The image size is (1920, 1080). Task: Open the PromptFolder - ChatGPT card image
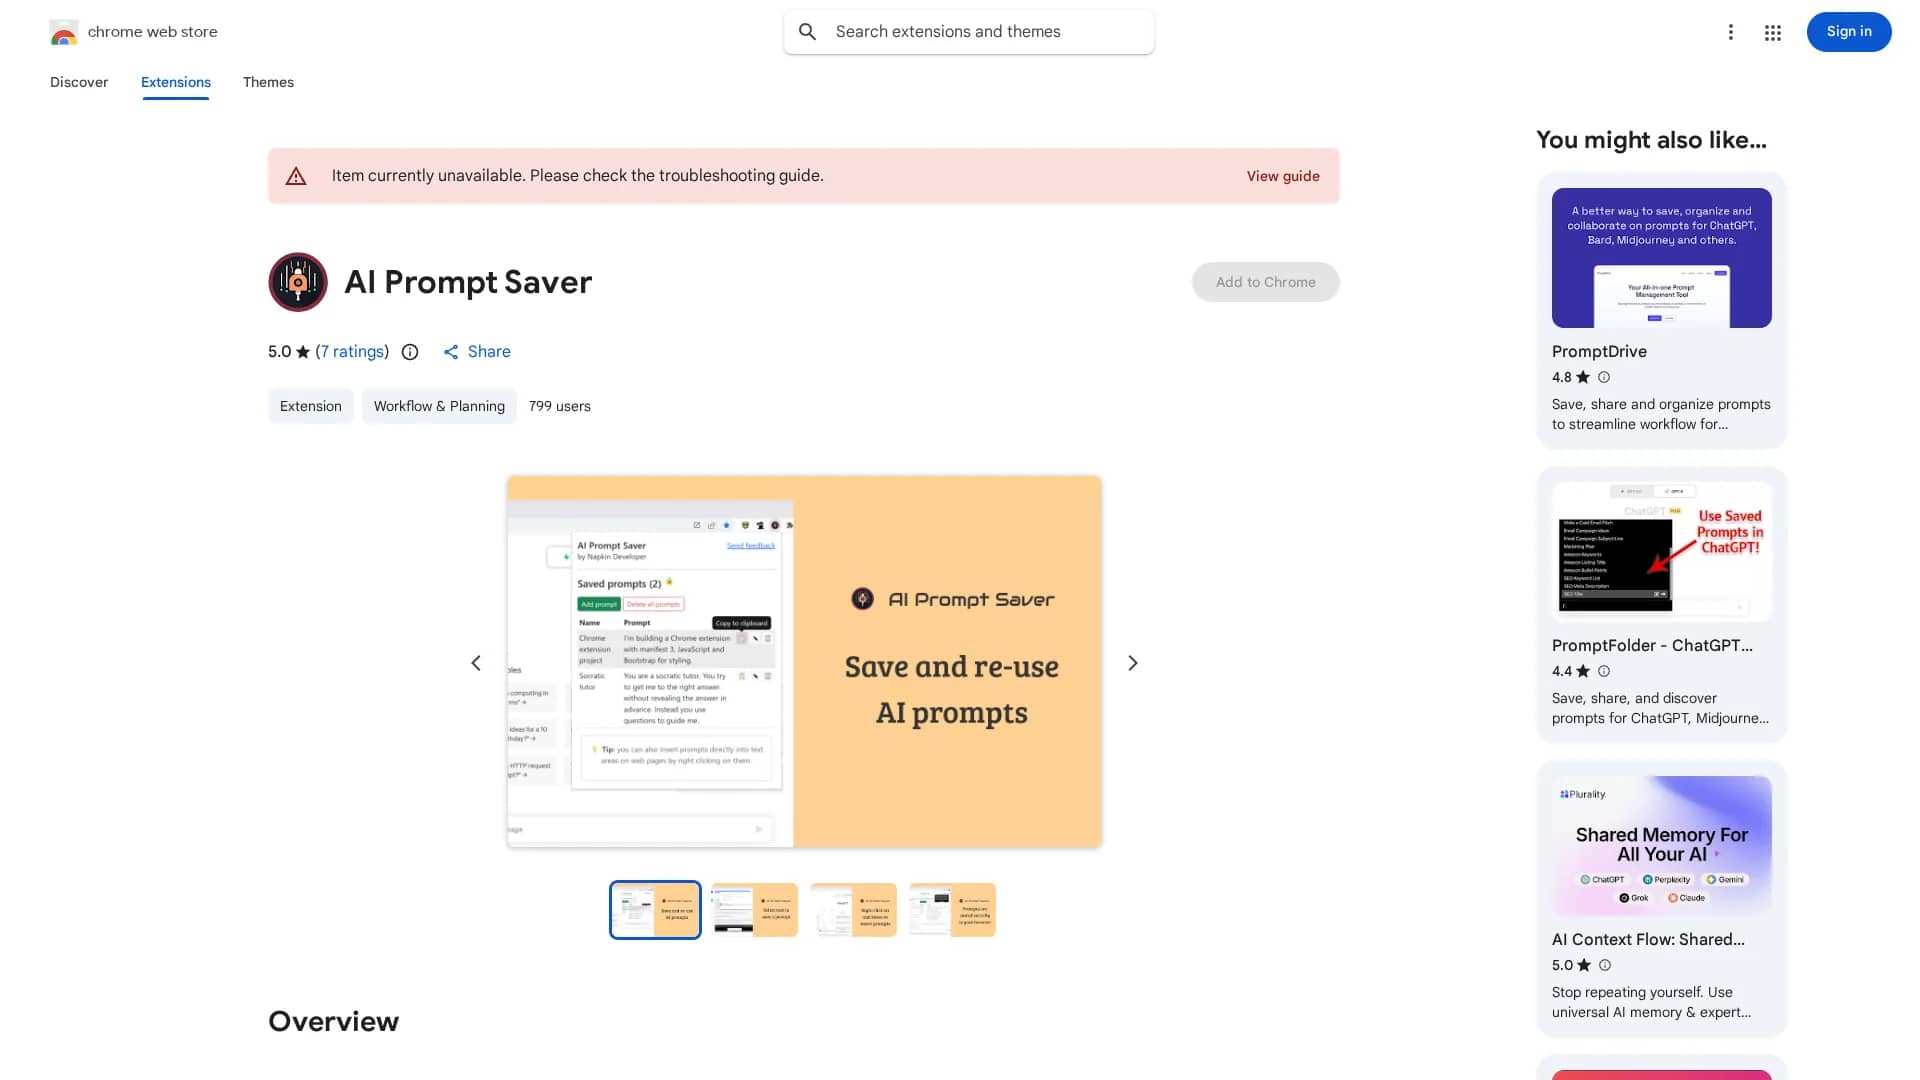1662,552
